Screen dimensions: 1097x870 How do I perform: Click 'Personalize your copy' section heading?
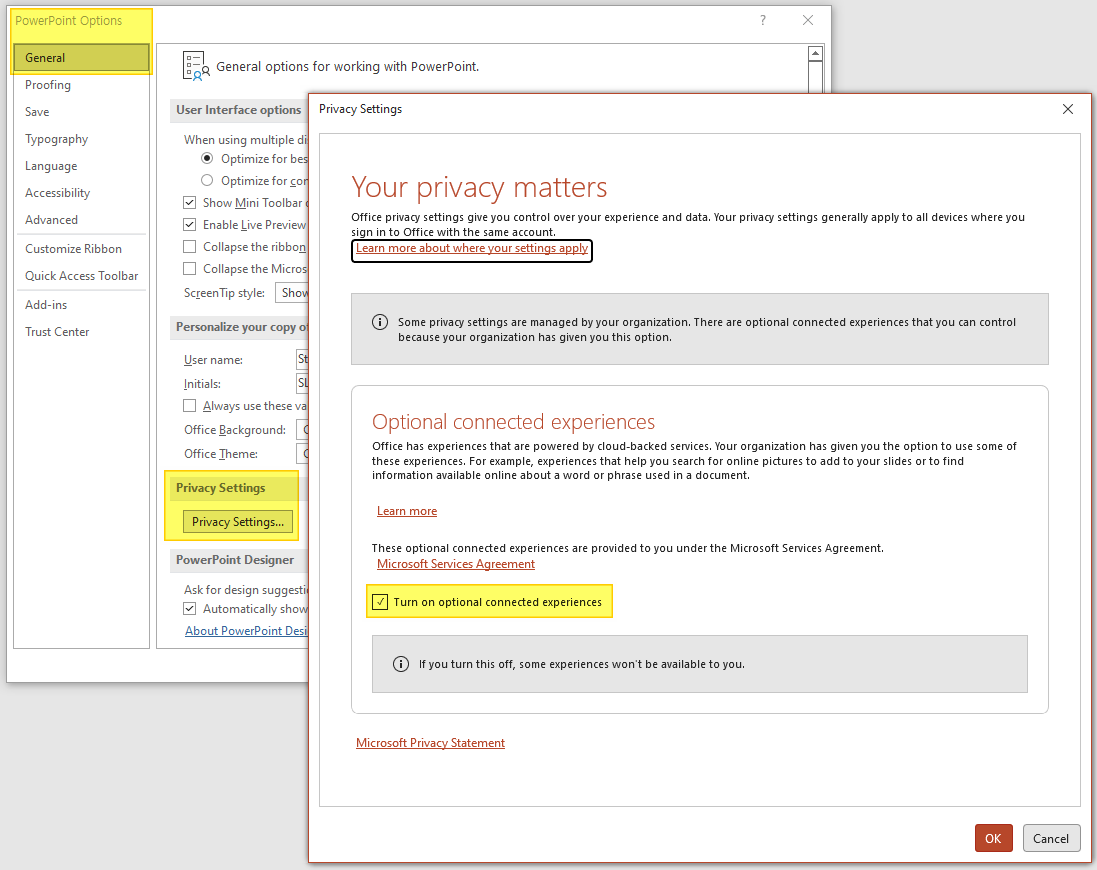pos(241,327)
